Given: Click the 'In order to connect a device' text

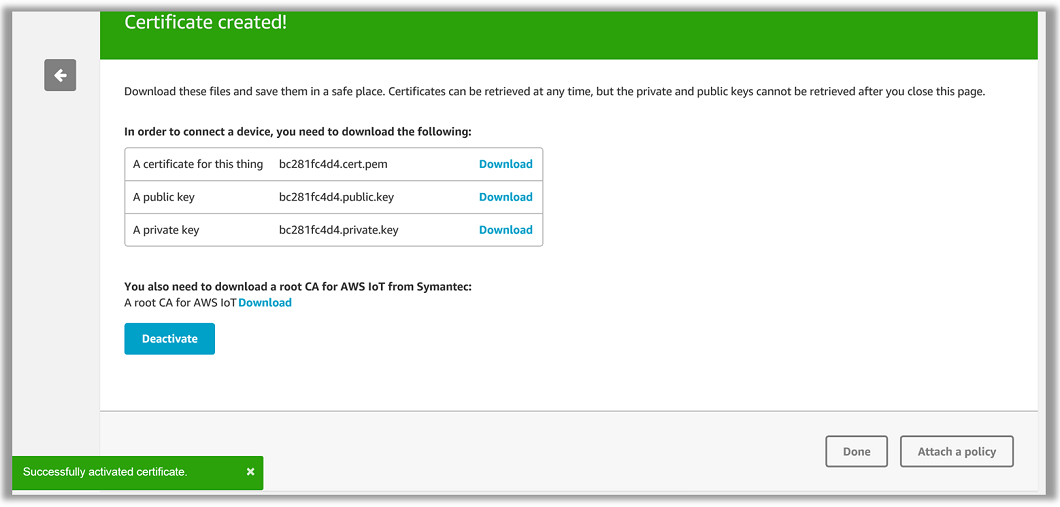Looking at the screenshot, I should click(297, 131).
